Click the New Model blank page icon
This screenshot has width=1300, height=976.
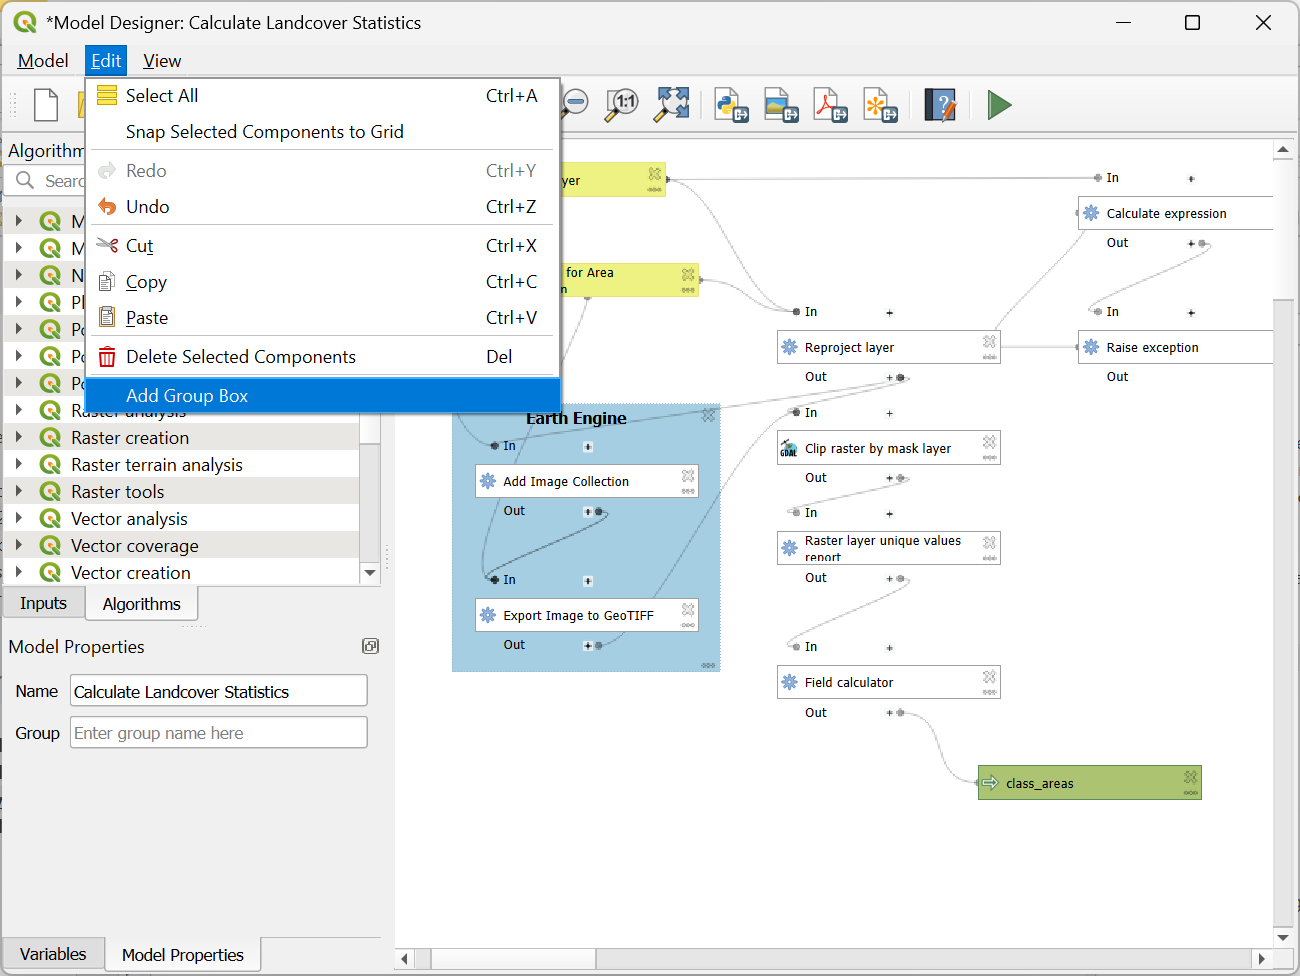click(x=46, y=105)
